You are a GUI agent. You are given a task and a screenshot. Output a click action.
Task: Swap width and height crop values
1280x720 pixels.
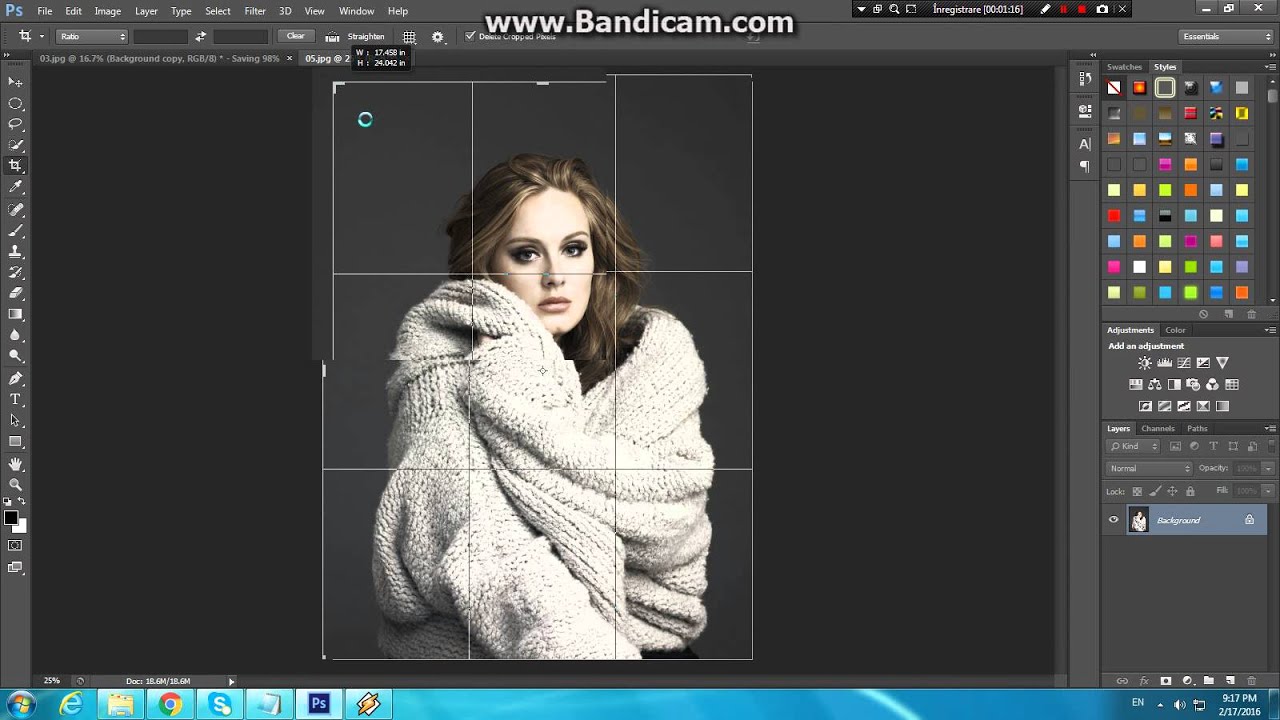pos(200,36)
